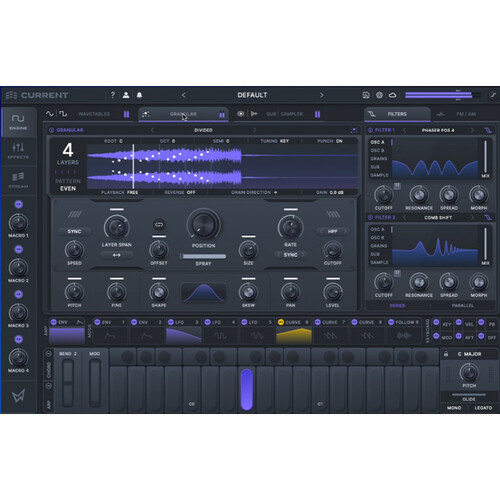Viewport: 500px width, 500px height.
Task: Click the Filter 1 Mix slider
Action: pyautogui.click(x=485, y=157)
